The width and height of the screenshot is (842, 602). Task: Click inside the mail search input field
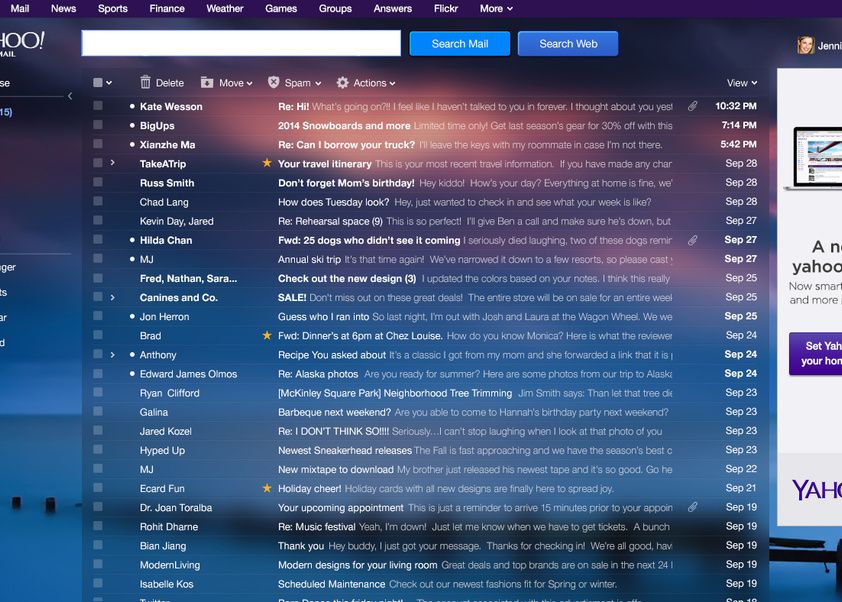(240, 44)
